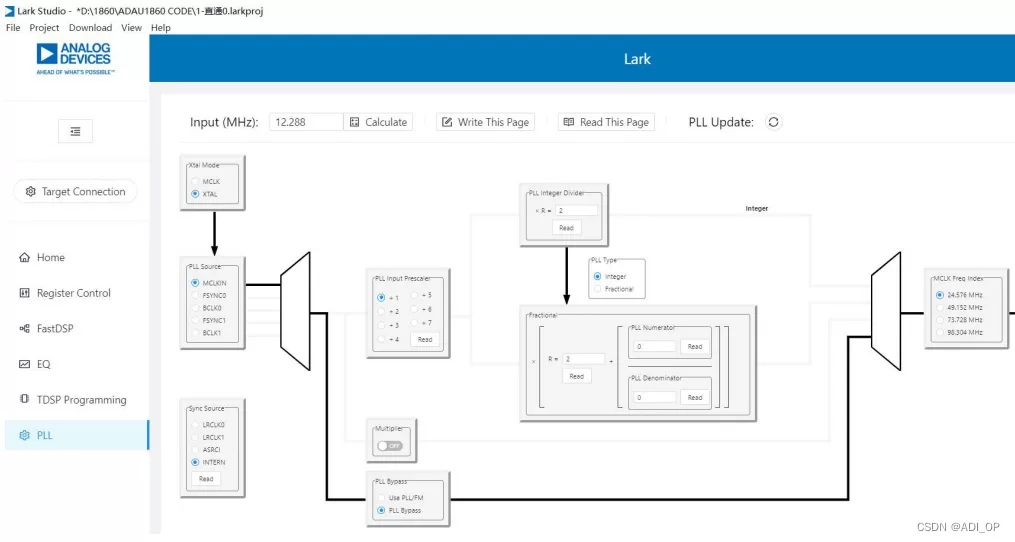
Task: Select PLL Bypass option
Action: (x=381, y=511)
